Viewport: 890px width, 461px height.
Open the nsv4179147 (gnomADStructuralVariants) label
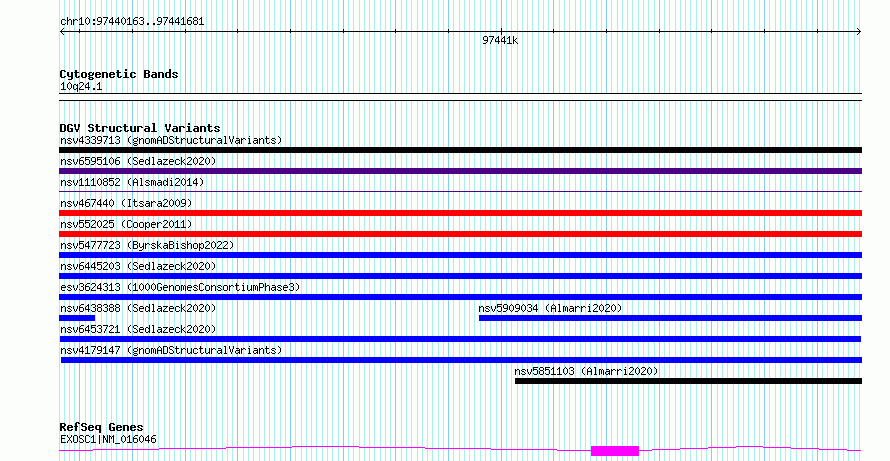pyautogui.click(x=171, y=350)
